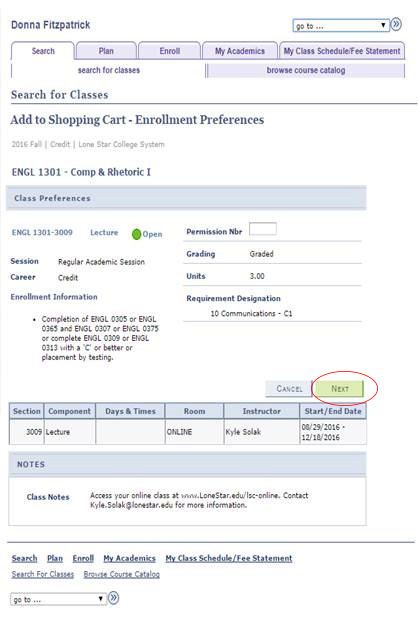Switch to the Enroll tab

(x=169, y=51)
